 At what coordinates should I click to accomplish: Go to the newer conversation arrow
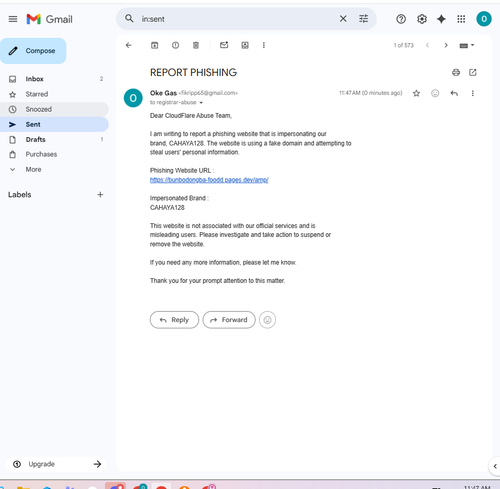click(427, 45)
